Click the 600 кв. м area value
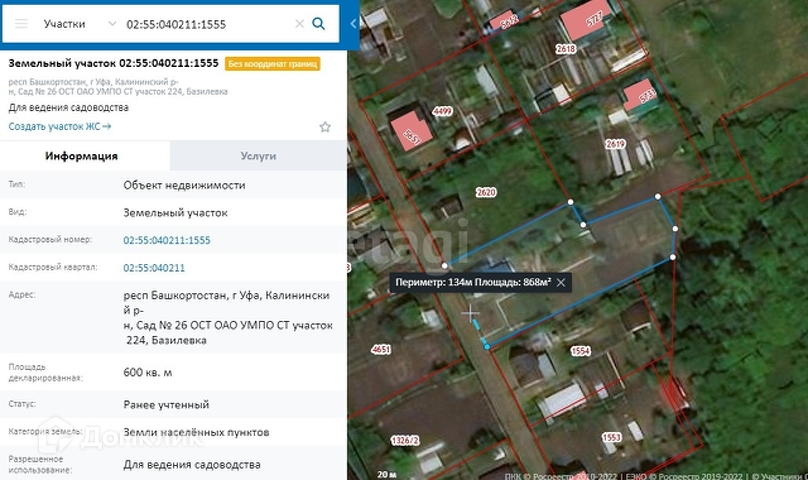Viewport: 808px width, 480px height. [147, 372]
